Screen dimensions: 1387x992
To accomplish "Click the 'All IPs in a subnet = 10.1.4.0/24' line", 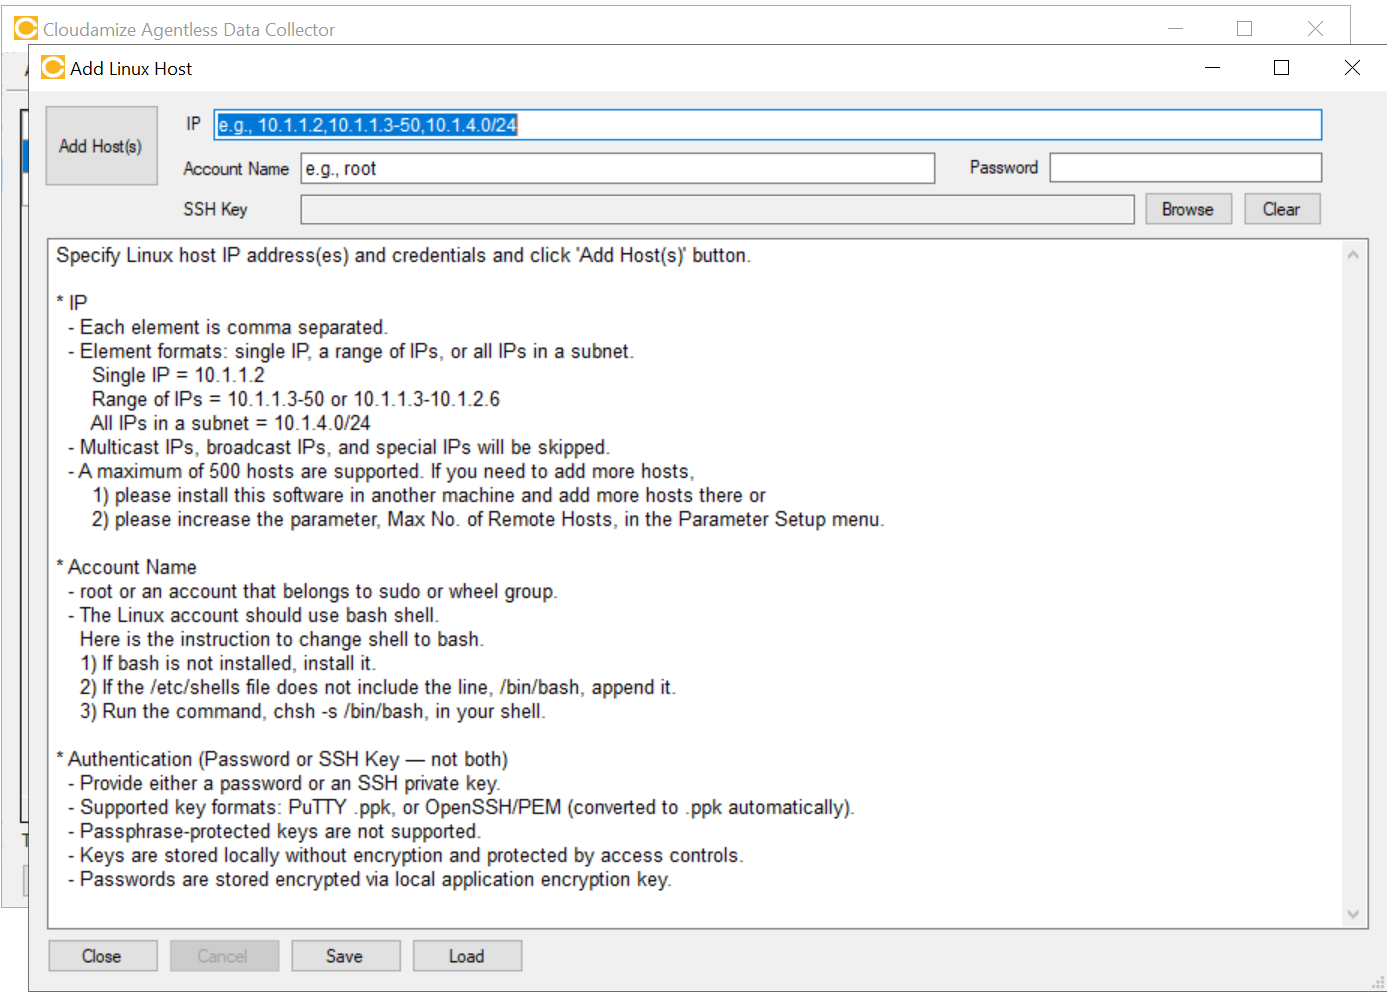I will 230,423.
